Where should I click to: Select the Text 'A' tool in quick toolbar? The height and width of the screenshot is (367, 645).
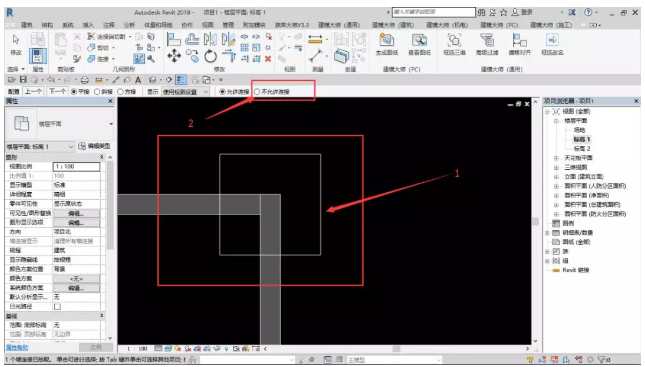[138, 80]
